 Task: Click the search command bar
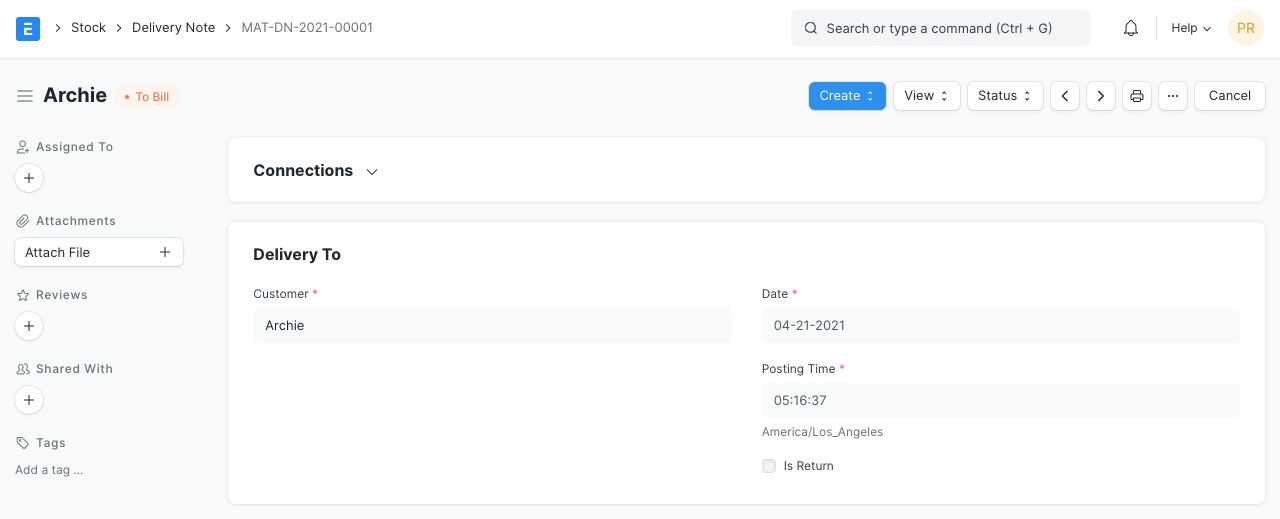point(940,28)
